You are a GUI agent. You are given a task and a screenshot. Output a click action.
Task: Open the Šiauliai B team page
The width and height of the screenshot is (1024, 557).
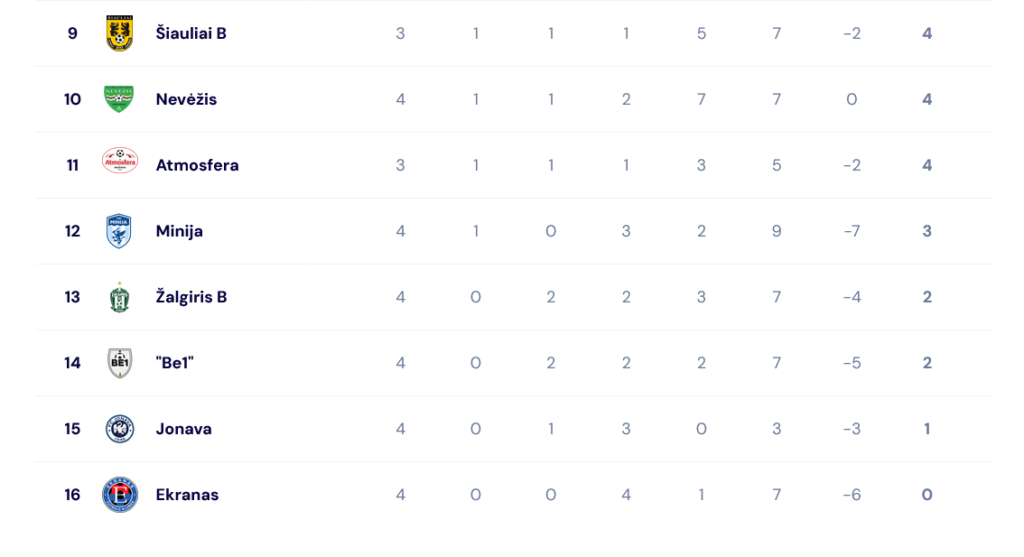point(191,33)
